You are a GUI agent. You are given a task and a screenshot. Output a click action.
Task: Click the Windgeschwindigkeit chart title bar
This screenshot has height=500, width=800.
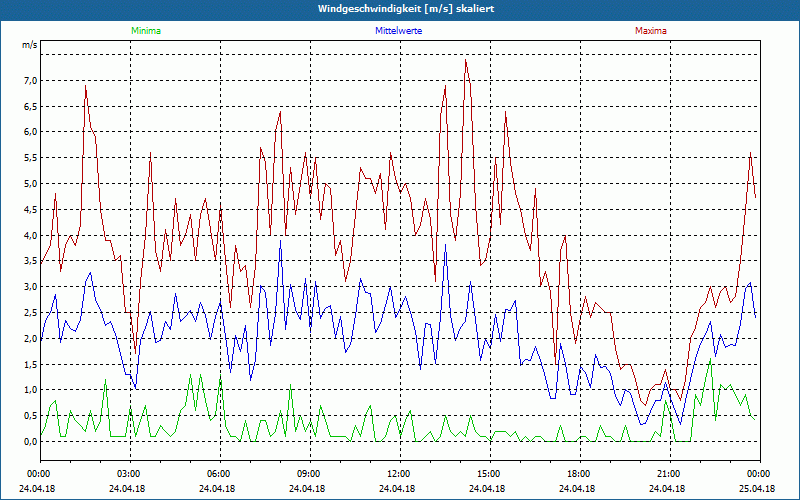tap(400, 9)
